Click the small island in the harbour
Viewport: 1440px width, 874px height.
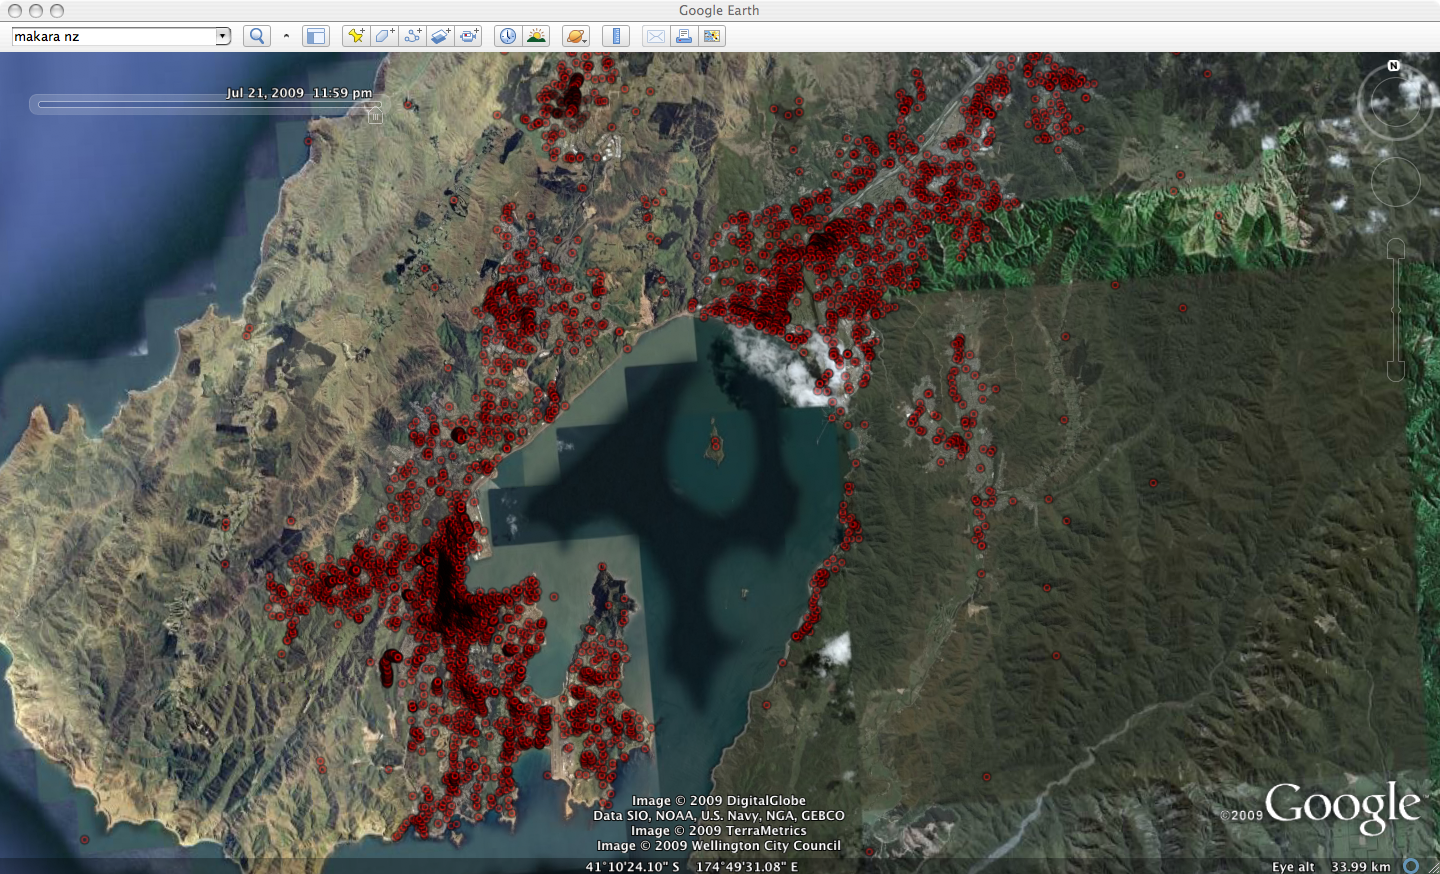[x=715, y=442]
